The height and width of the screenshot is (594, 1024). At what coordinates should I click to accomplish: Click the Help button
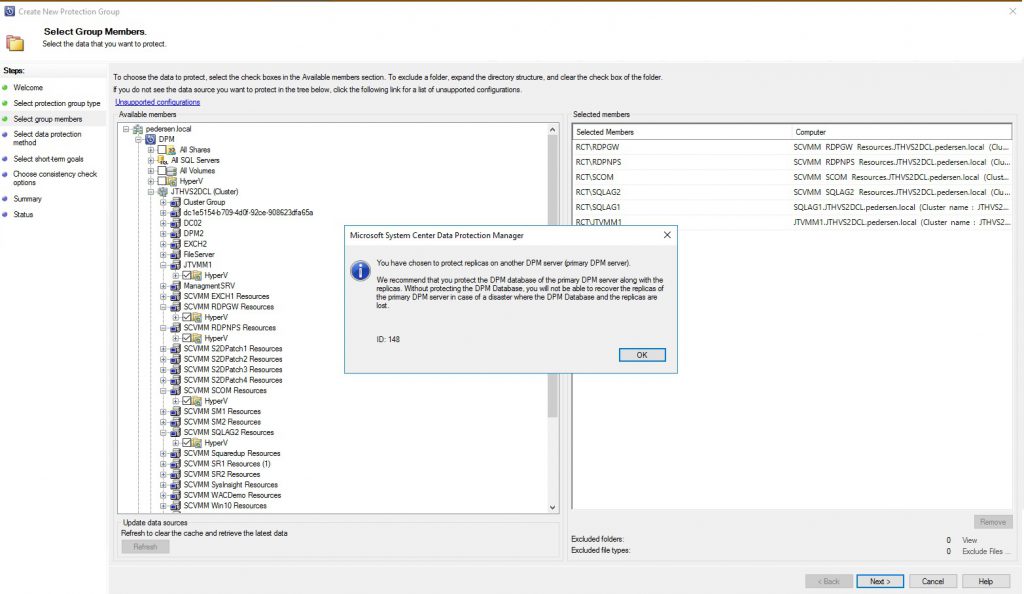point(985,581)
